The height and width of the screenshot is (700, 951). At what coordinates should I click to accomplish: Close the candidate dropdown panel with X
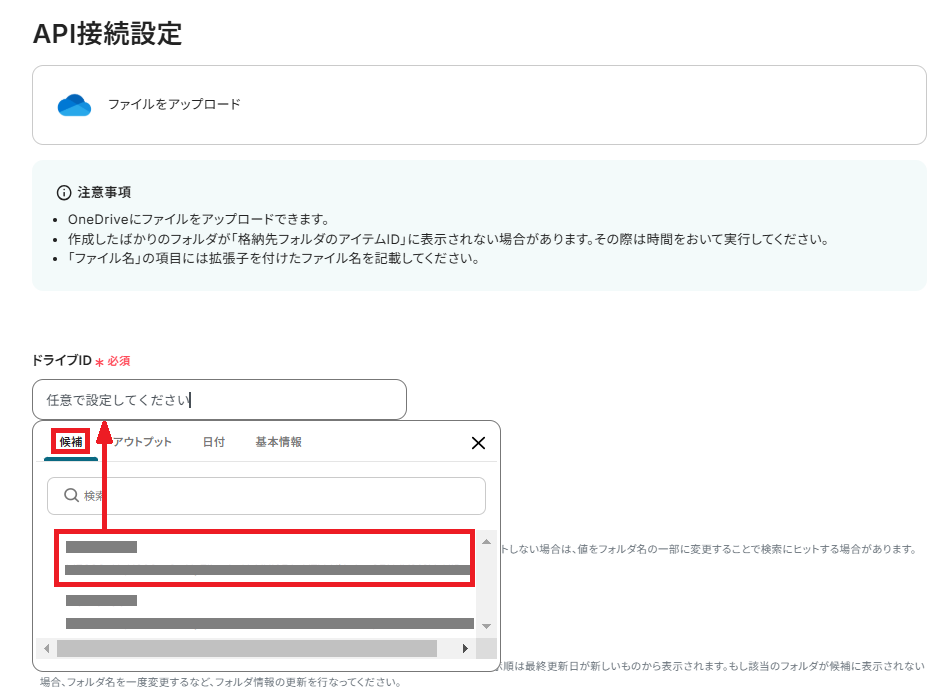[x=478, y=443]
